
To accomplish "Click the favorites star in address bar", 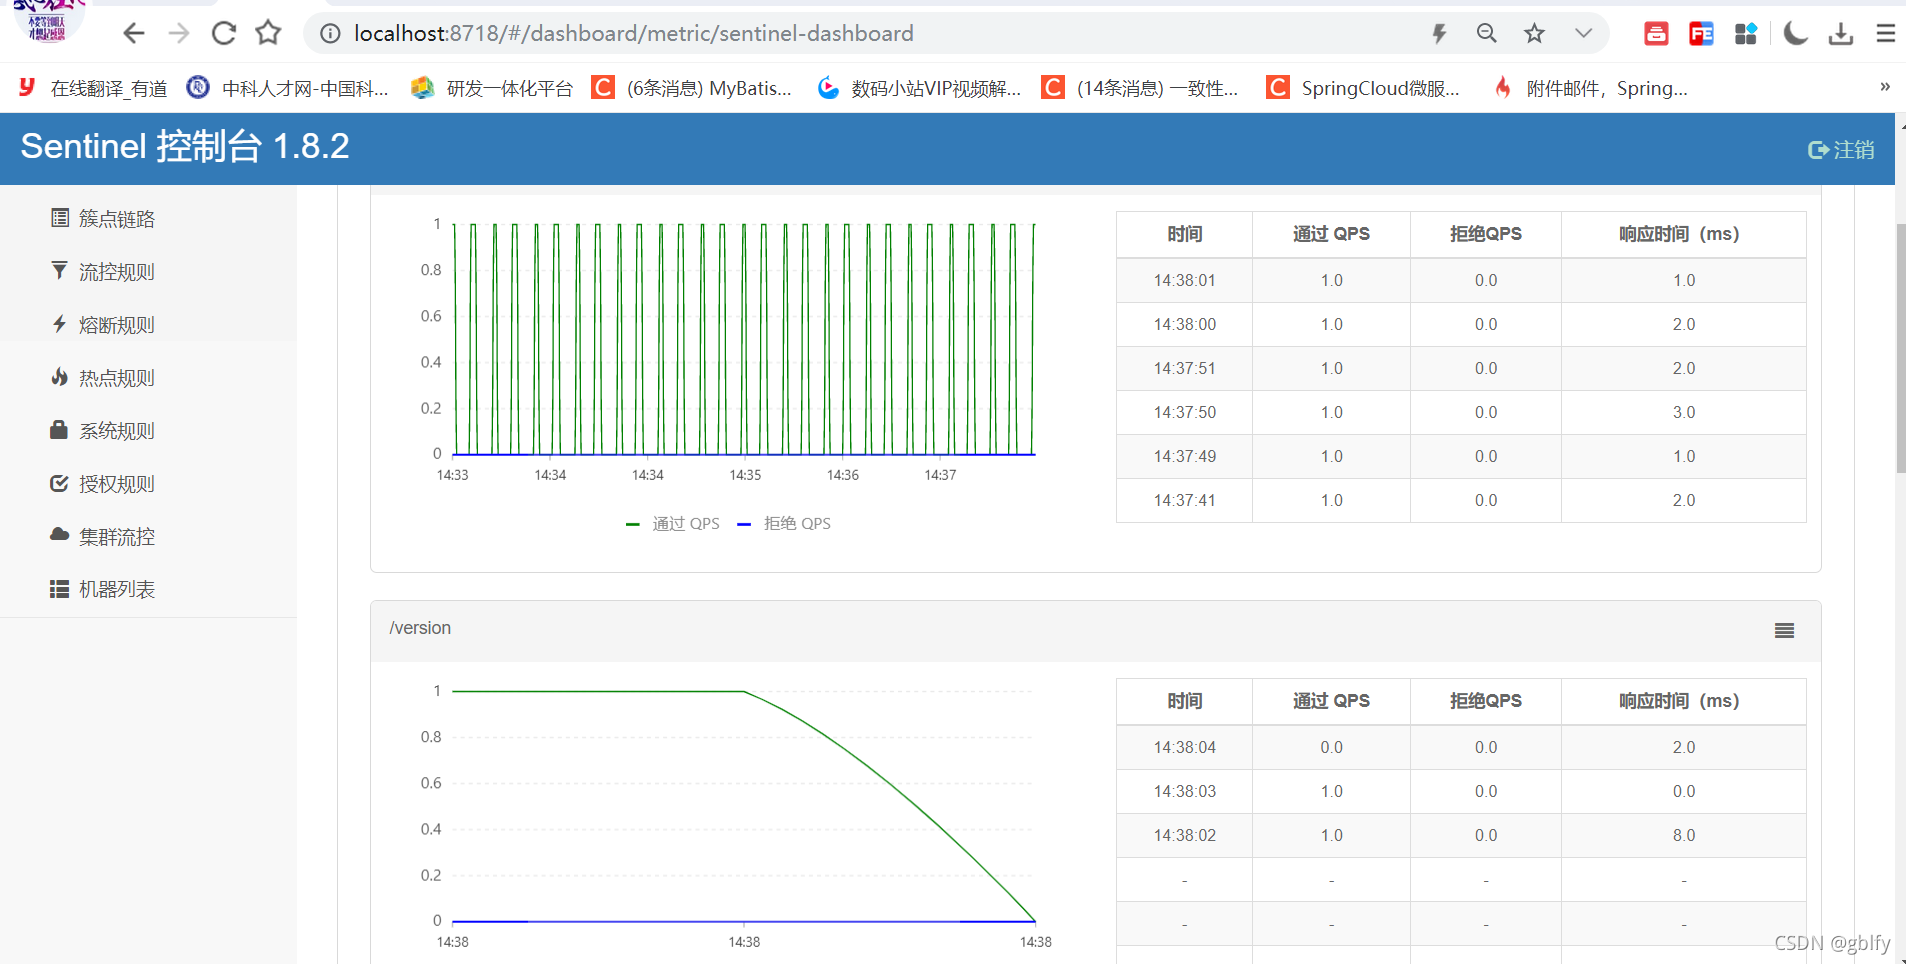I will click(1535, 34).
